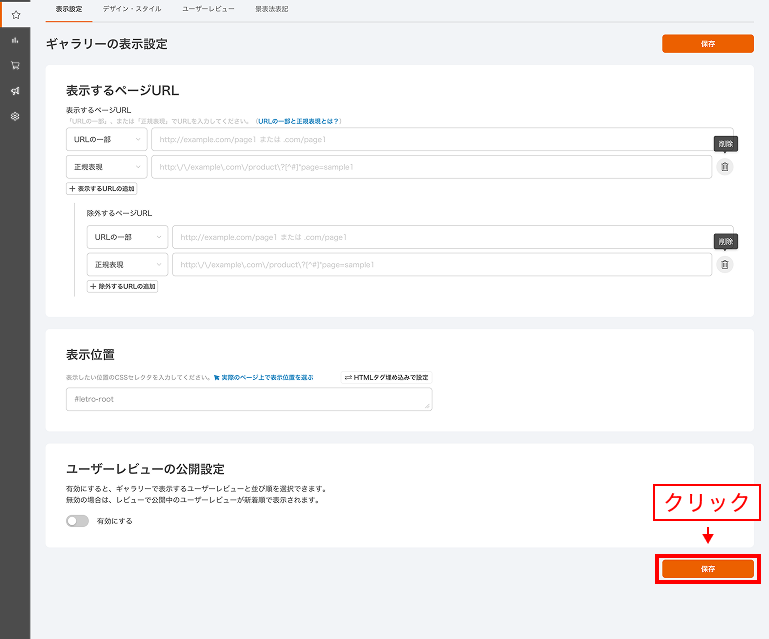This screenshot has width=769, height=639.
Task: Delete the 正規表現 row under 除外するページURL
Action: (724, 265)
